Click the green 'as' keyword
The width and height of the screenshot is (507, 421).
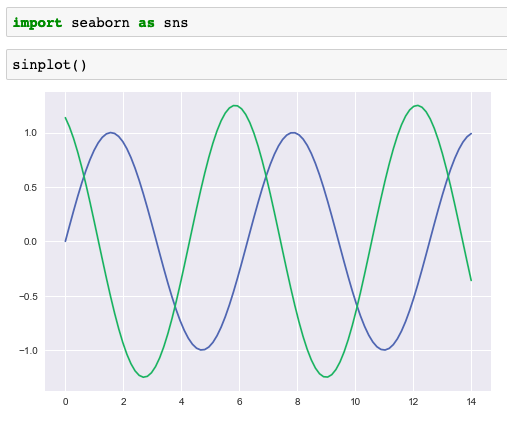[146, 23]
